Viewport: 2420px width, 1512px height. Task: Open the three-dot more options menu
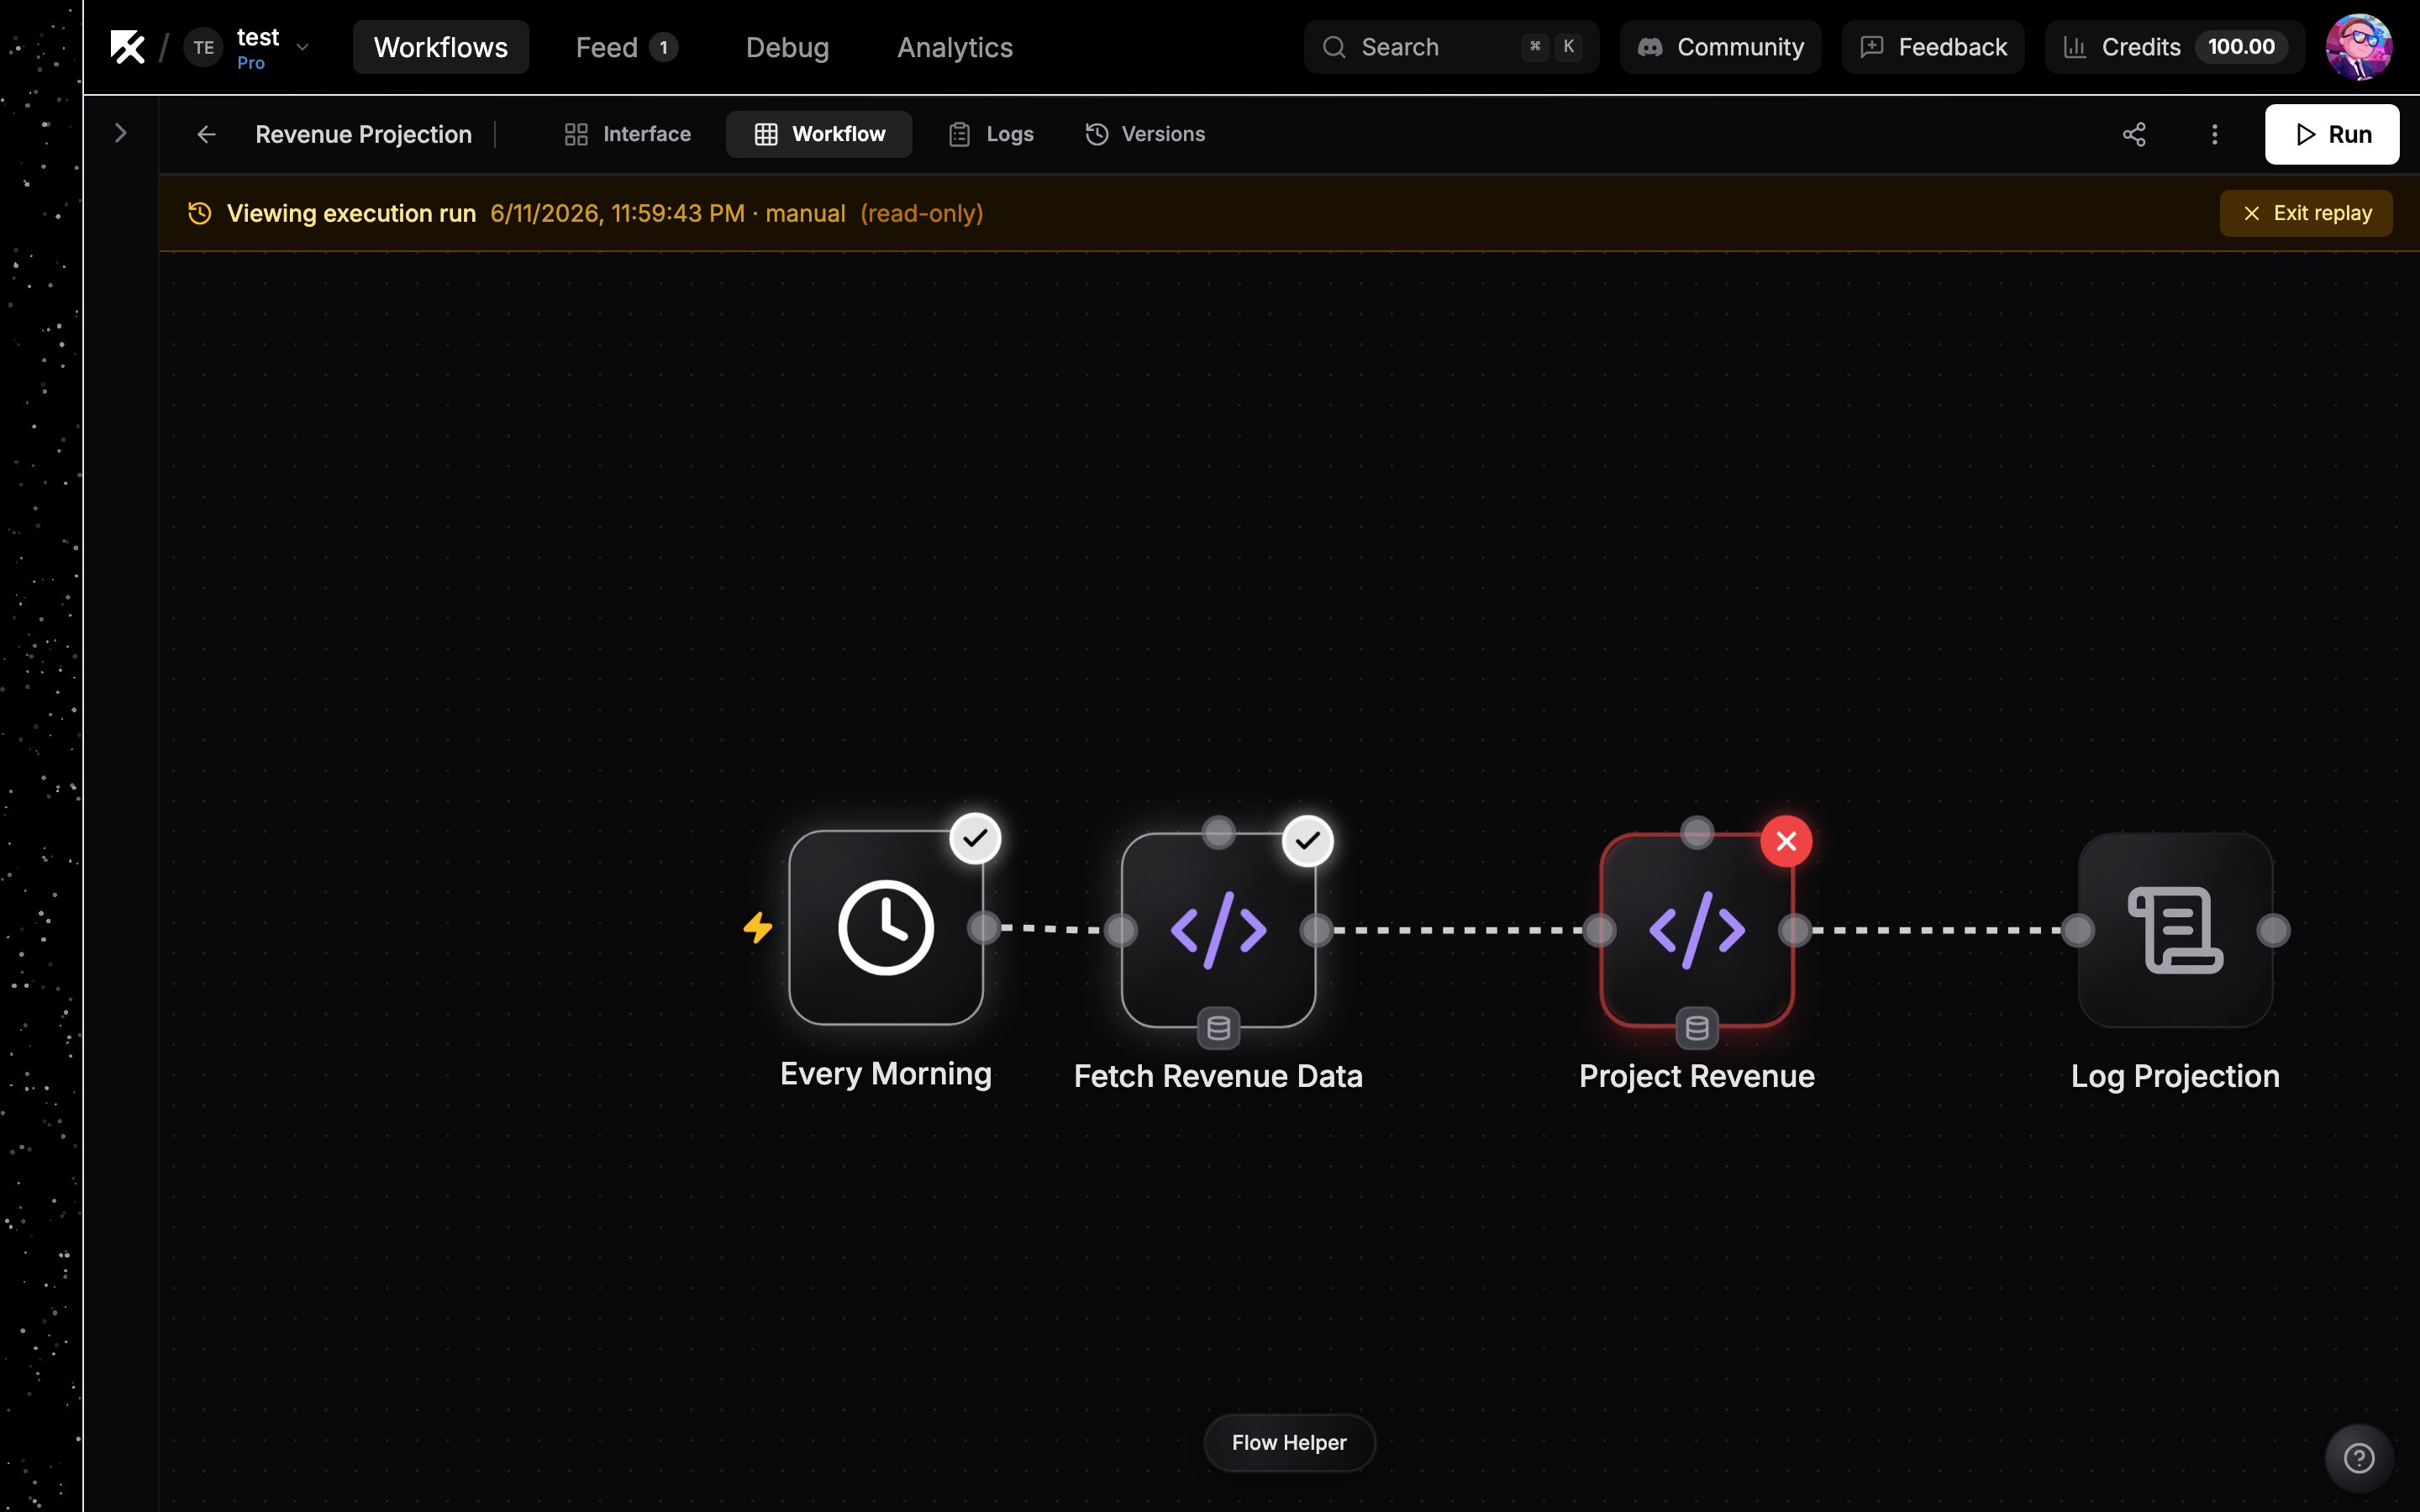pos(2214,134)
